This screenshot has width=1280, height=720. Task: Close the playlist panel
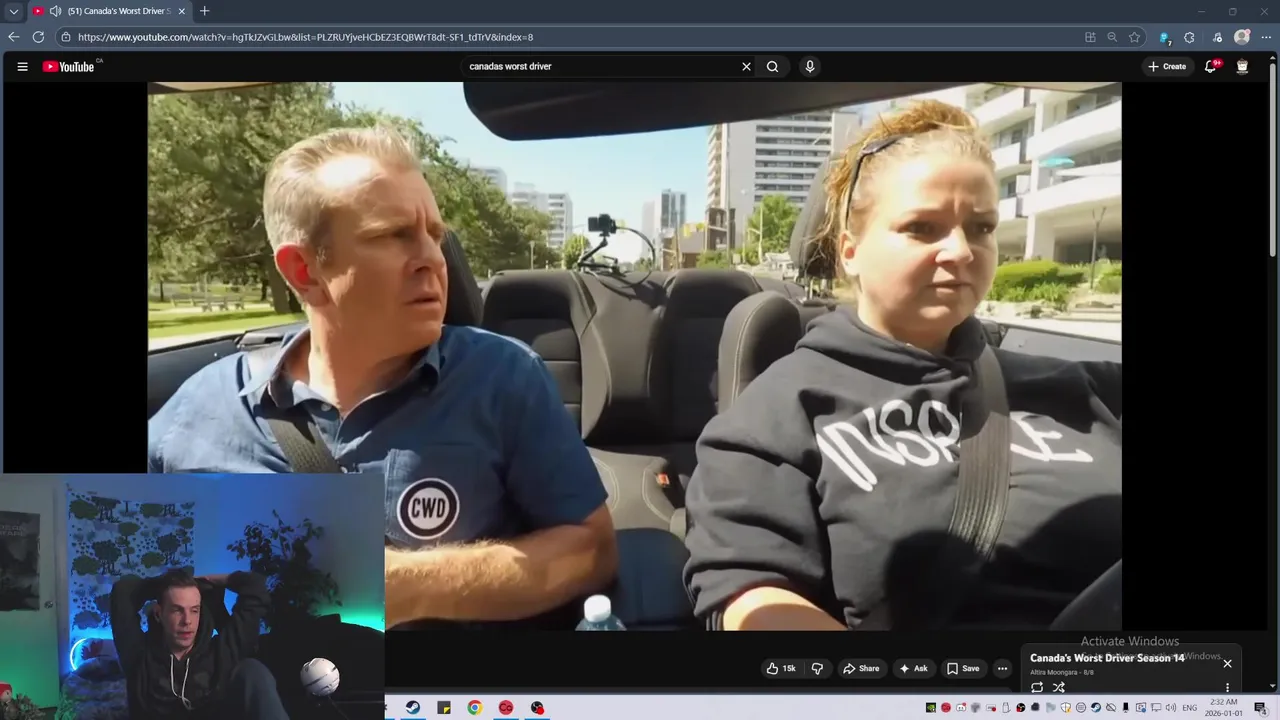(x=1227, y=663)
